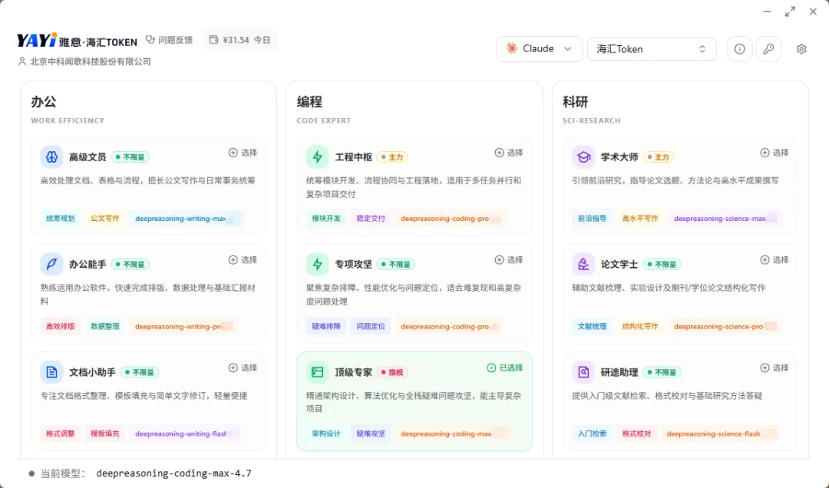Select the 文档小助手 model with 选择
The image size is (830, 488).
coord(242,368)
